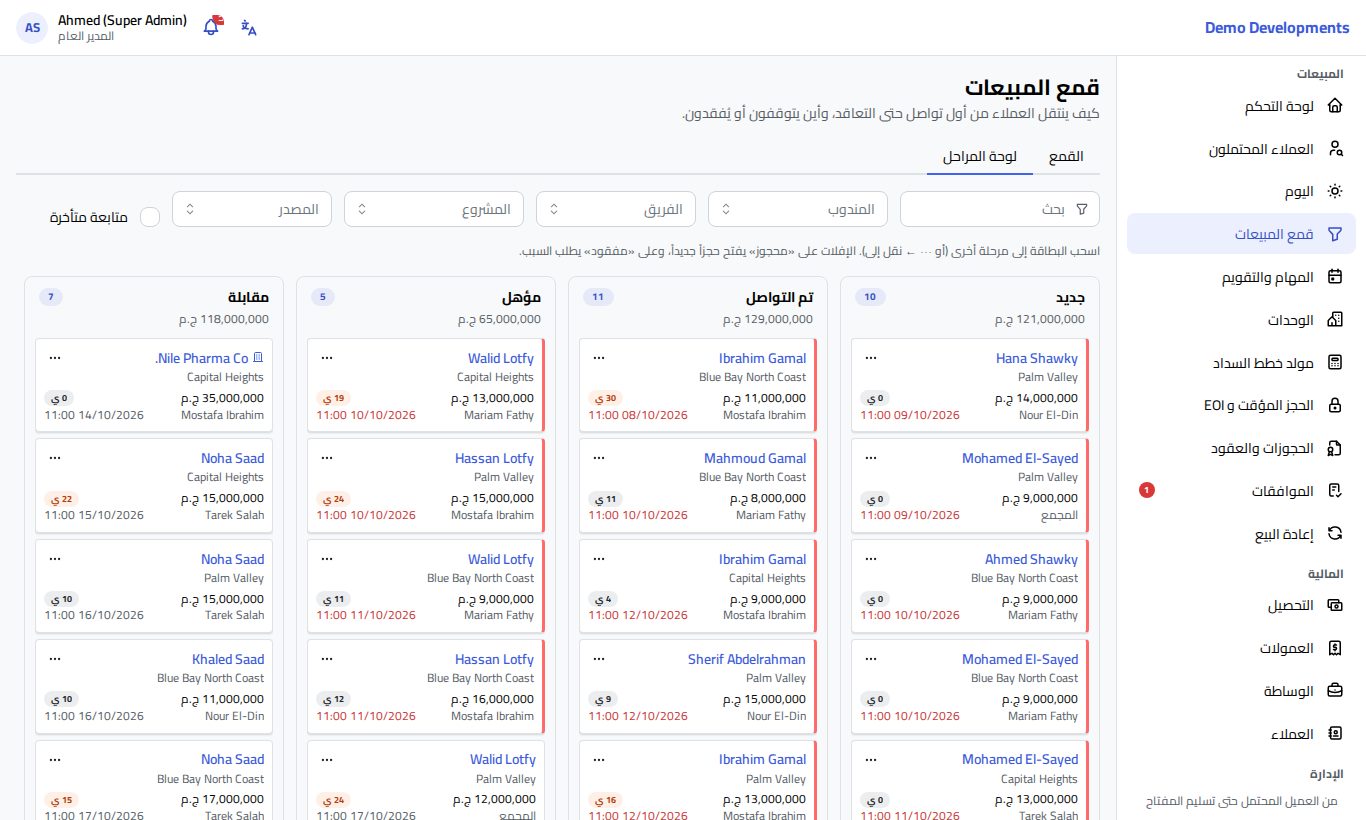The height and width of the screenshot is (820, 1366).
Task: Click the 30 days badge on Ibrahim Gamal card
Action: tap(605, 397)
